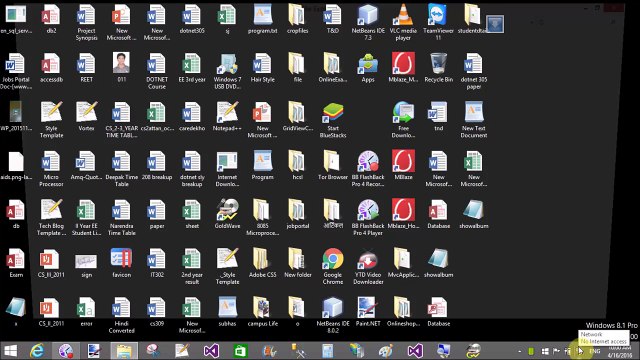Image resolution: width=640 pixels, height=360 pixels.
Task: Select the jobportal folder
Action: [297, 211]
